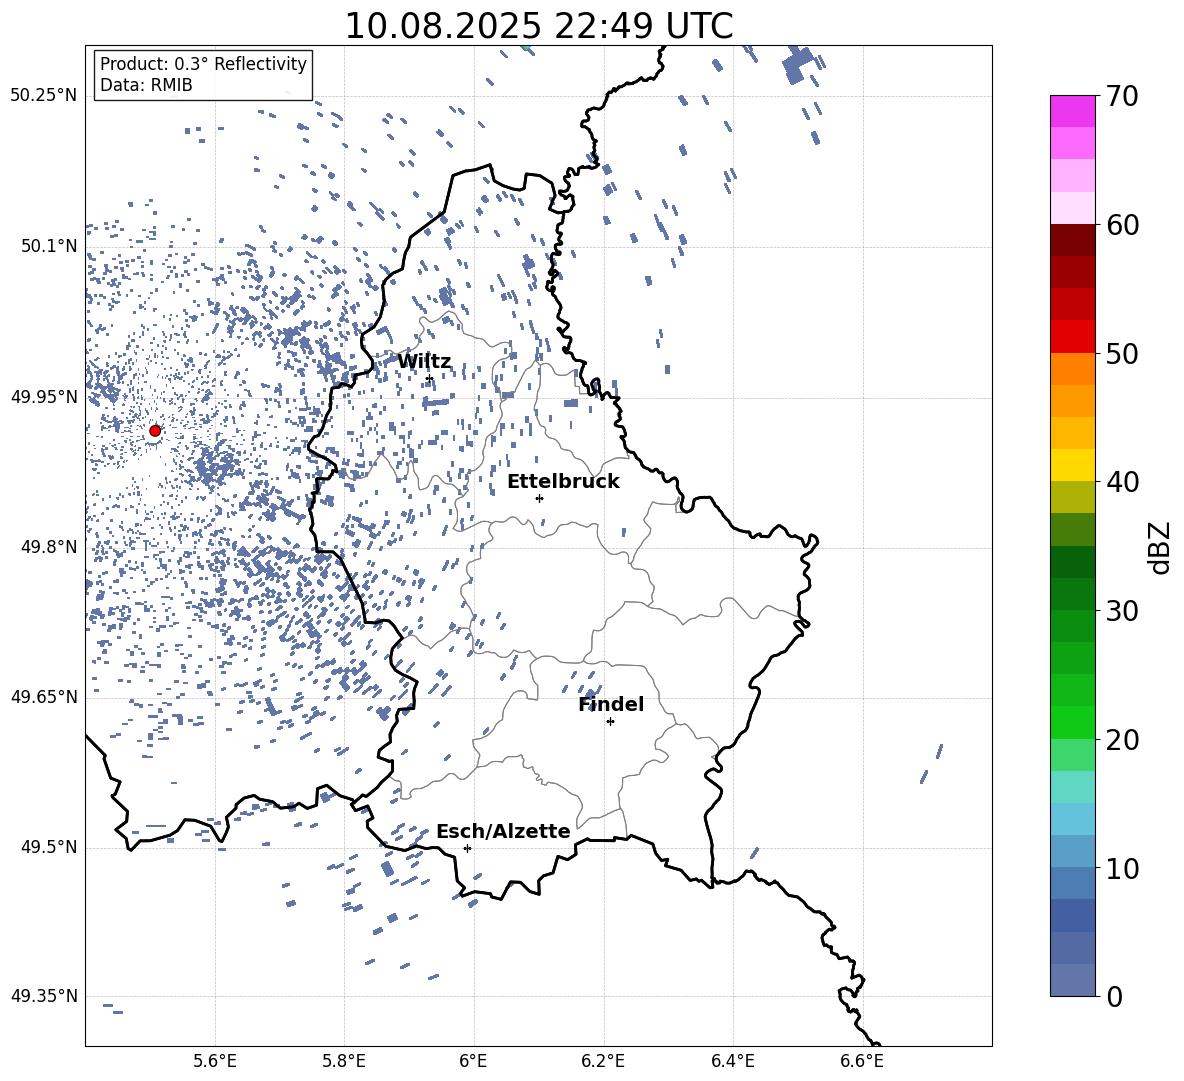
Task: Click the yellow colorbar segment above 40
Action: (1072, 465)
